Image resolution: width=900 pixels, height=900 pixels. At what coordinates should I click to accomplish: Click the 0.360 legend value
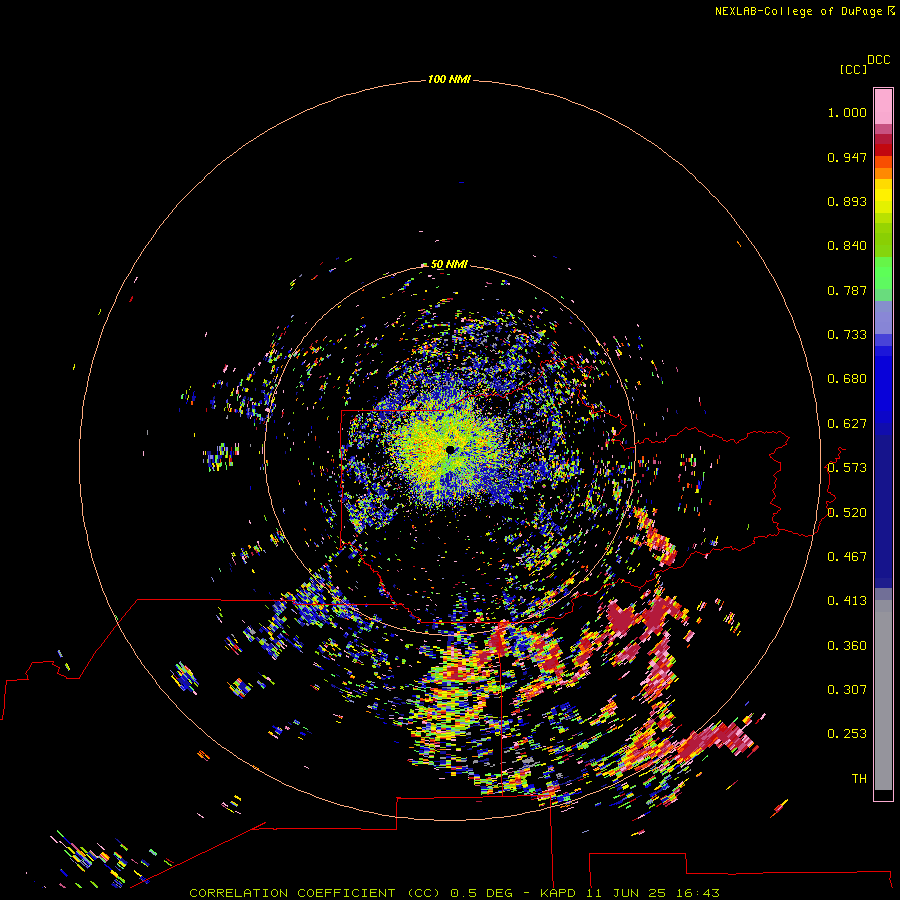[847, 646]
